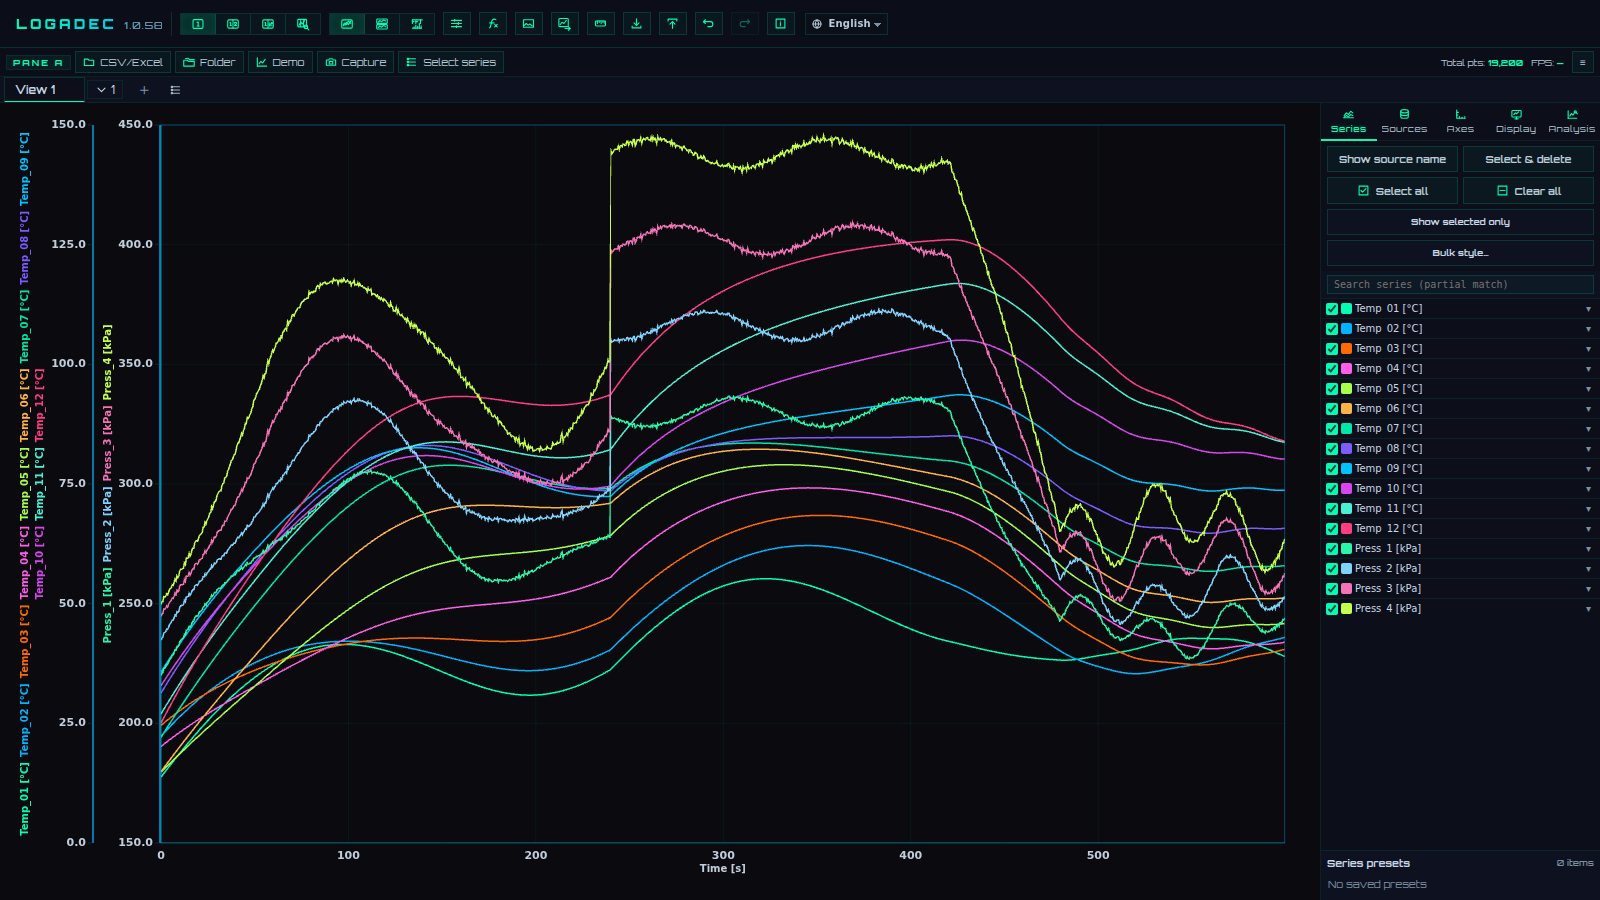This screenshot has height=900, width=1600.
Task: Select the single pane layout icon
Action: click(198, 24)
